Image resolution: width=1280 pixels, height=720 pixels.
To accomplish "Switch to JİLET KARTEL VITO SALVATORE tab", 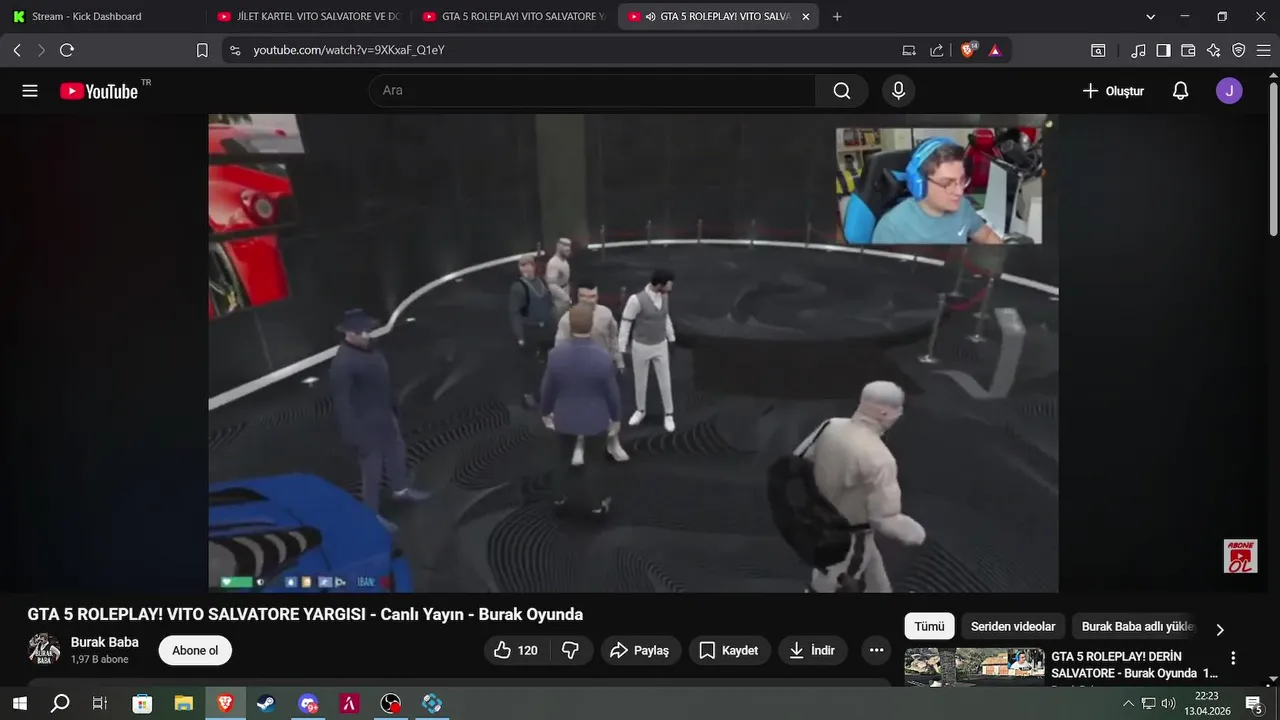I will (308, 17).
